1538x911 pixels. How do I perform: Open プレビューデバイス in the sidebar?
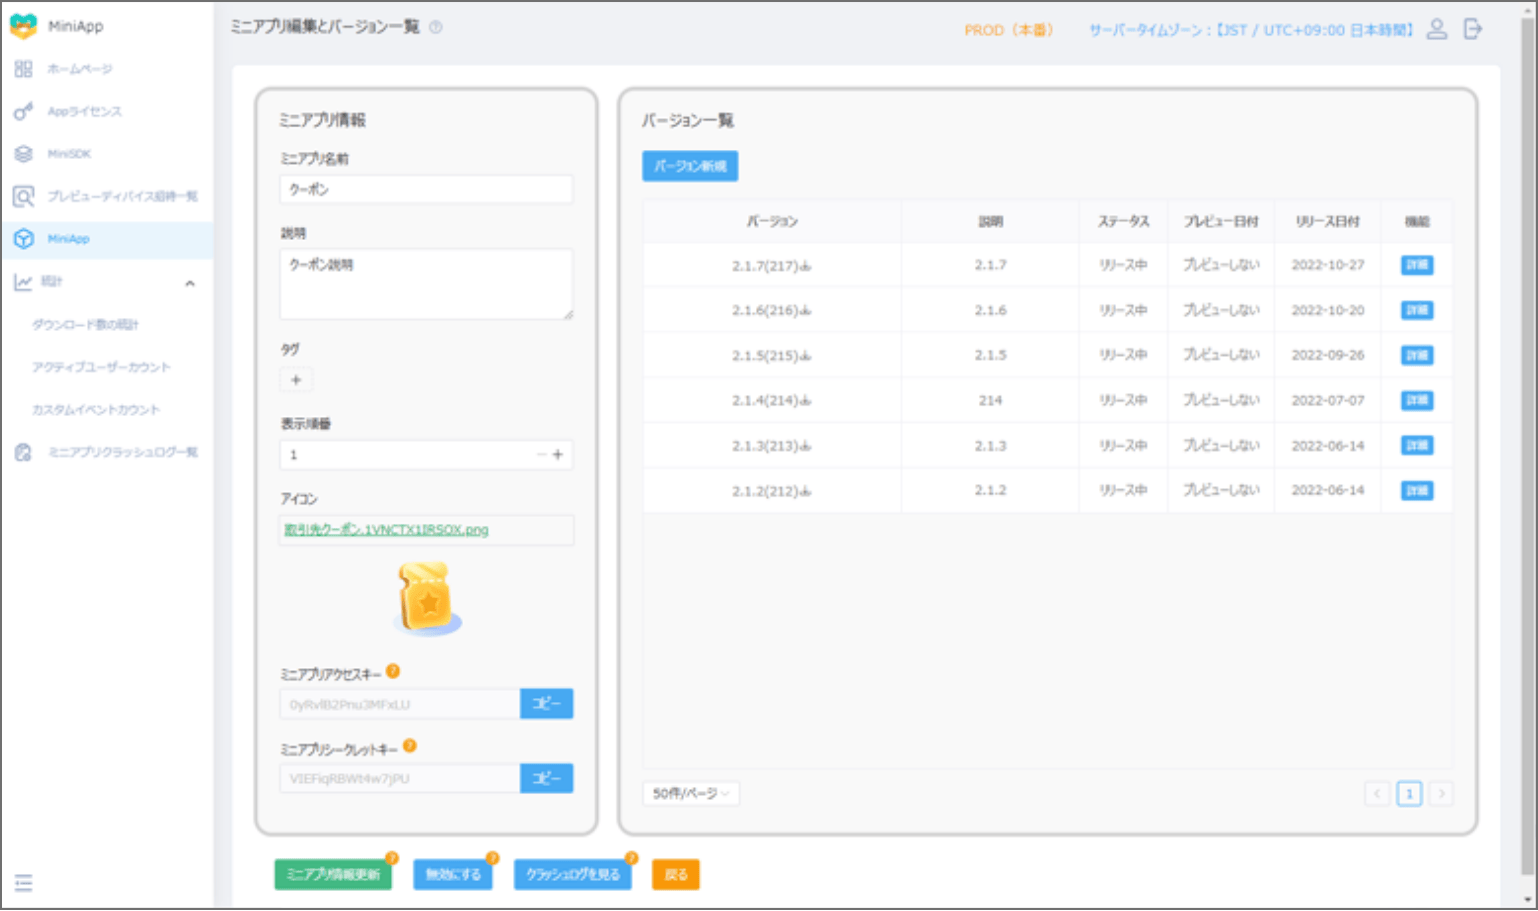(122, 196)
